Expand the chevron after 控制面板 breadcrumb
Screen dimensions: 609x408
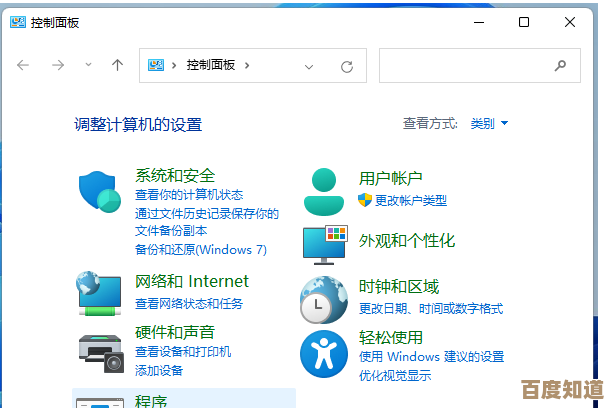point(246,66)
